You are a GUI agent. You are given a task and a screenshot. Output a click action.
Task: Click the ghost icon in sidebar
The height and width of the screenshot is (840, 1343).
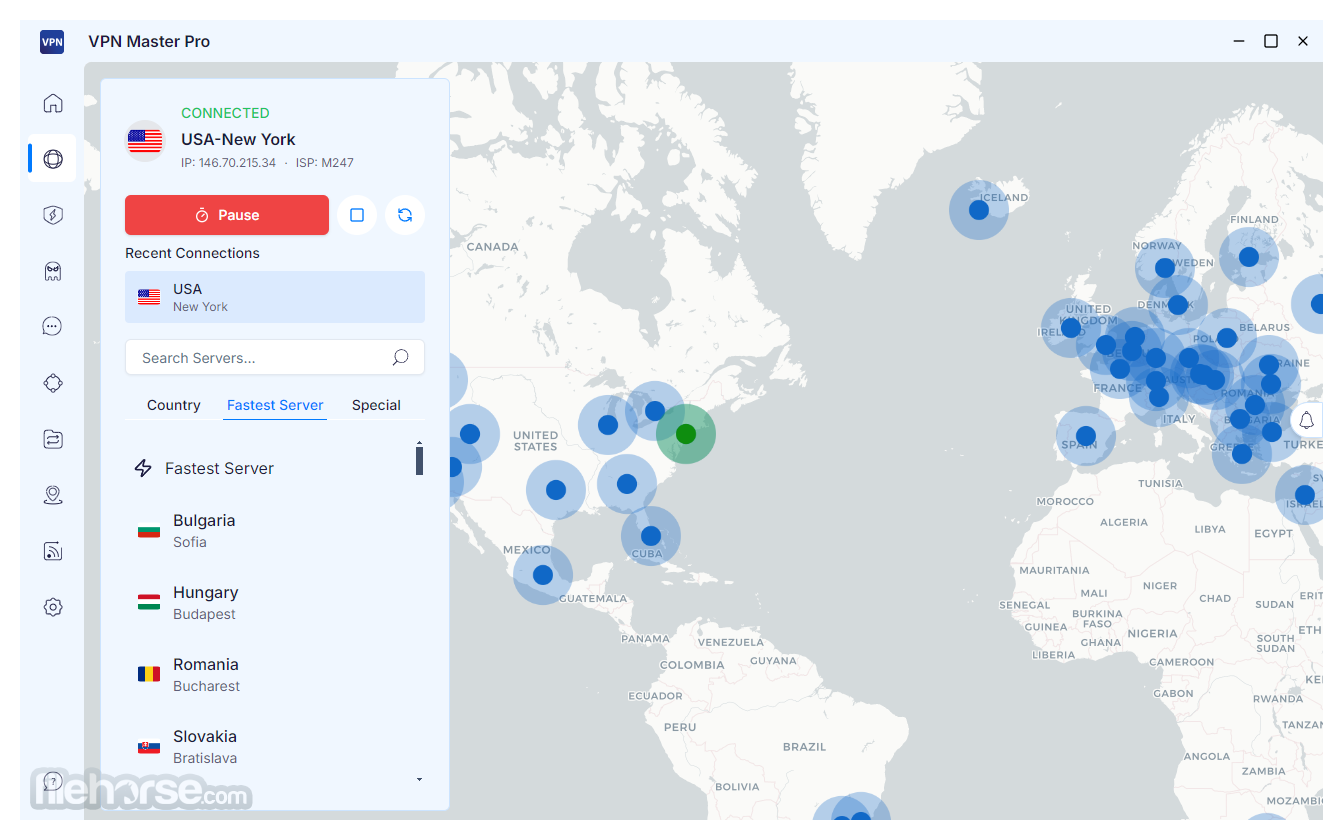click(x=53, y=271)
